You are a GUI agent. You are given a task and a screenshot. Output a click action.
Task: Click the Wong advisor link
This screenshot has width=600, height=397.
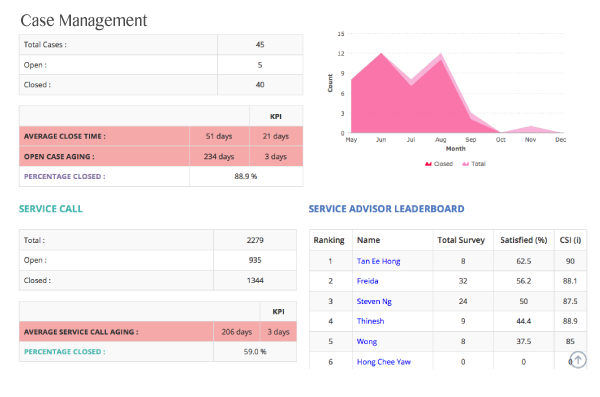tap(367, 341)
